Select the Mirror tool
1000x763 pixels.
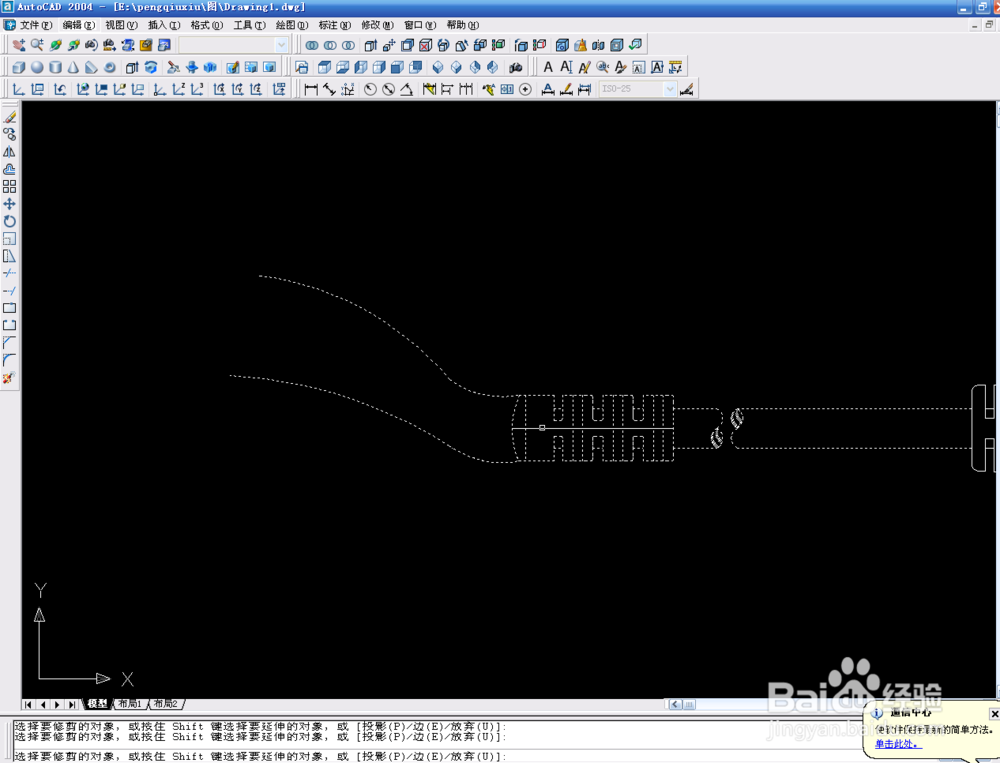tap(10, 152)
